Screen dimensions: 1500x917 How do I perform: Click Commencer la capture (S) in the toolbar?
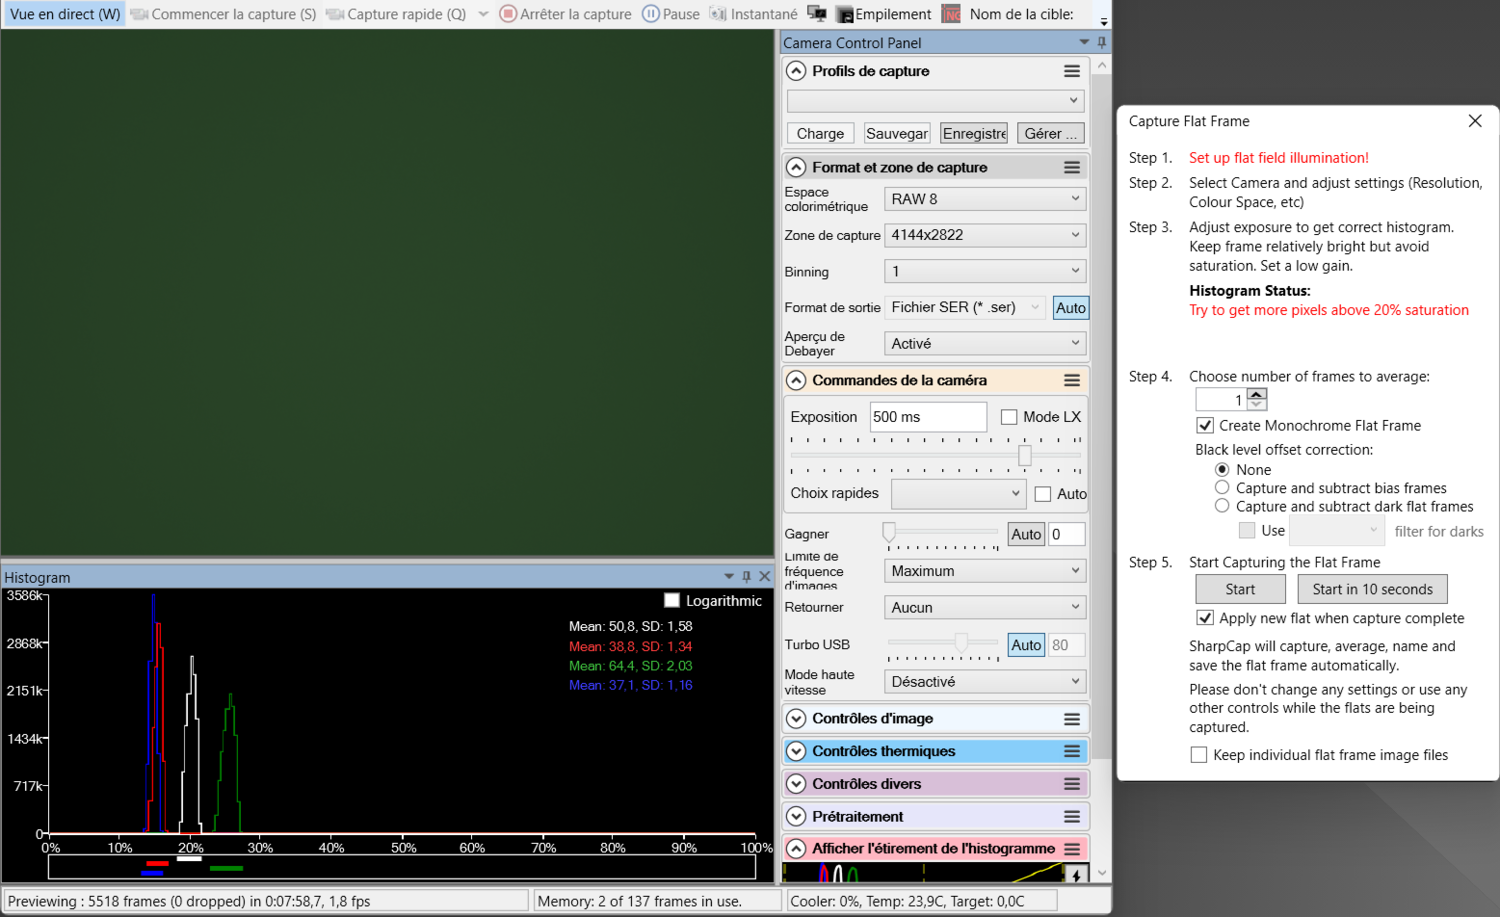click(223, 14)
